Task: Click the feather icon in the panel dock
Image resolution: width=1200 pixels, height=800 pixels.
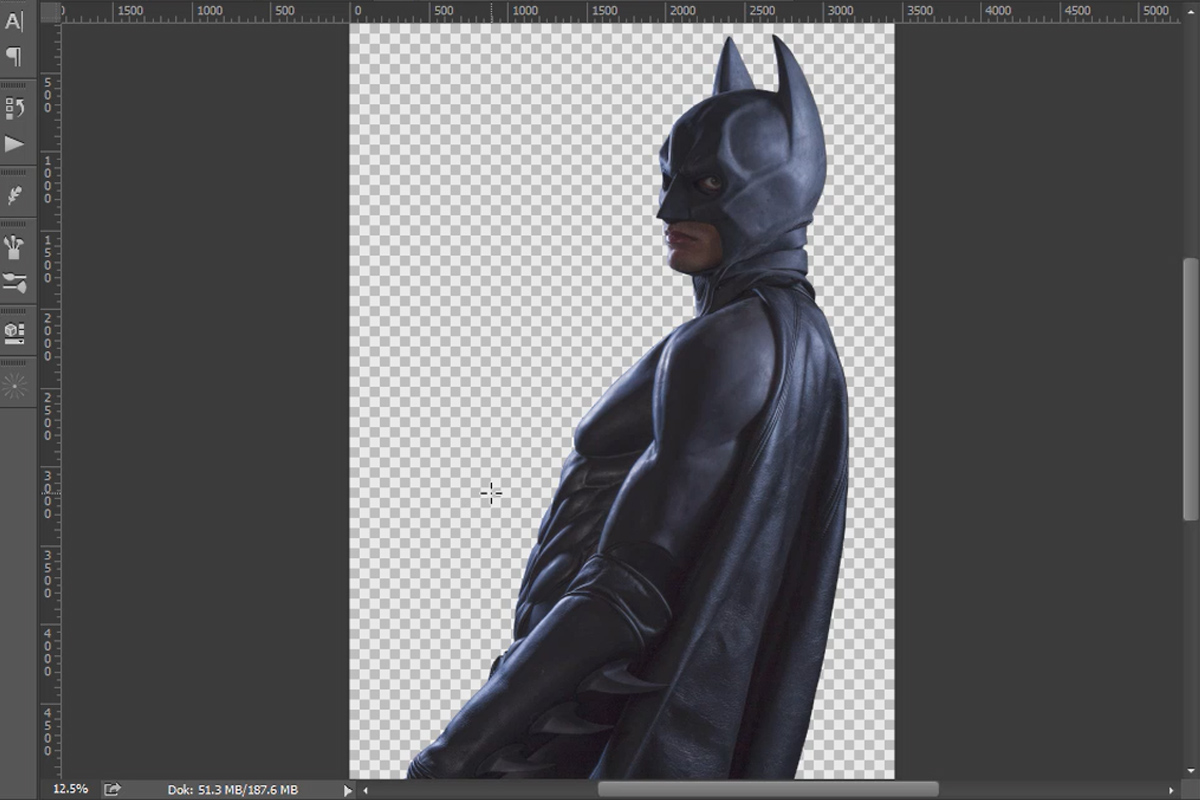Action: pyautogui.click(x=14, y=195)
